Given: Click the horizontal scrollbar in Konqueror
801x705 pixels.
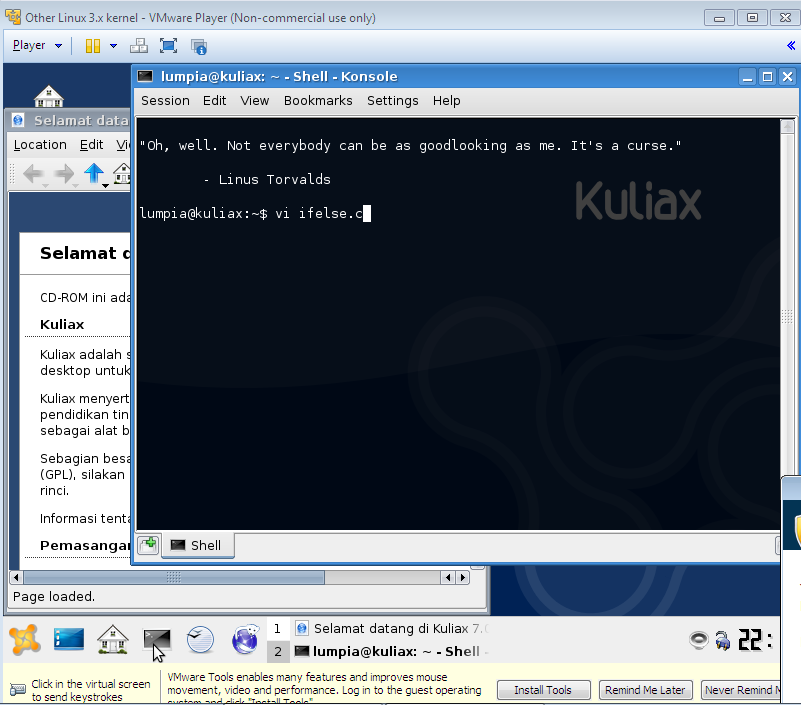Looking at the screenshot, I should [x=170, y=577].
